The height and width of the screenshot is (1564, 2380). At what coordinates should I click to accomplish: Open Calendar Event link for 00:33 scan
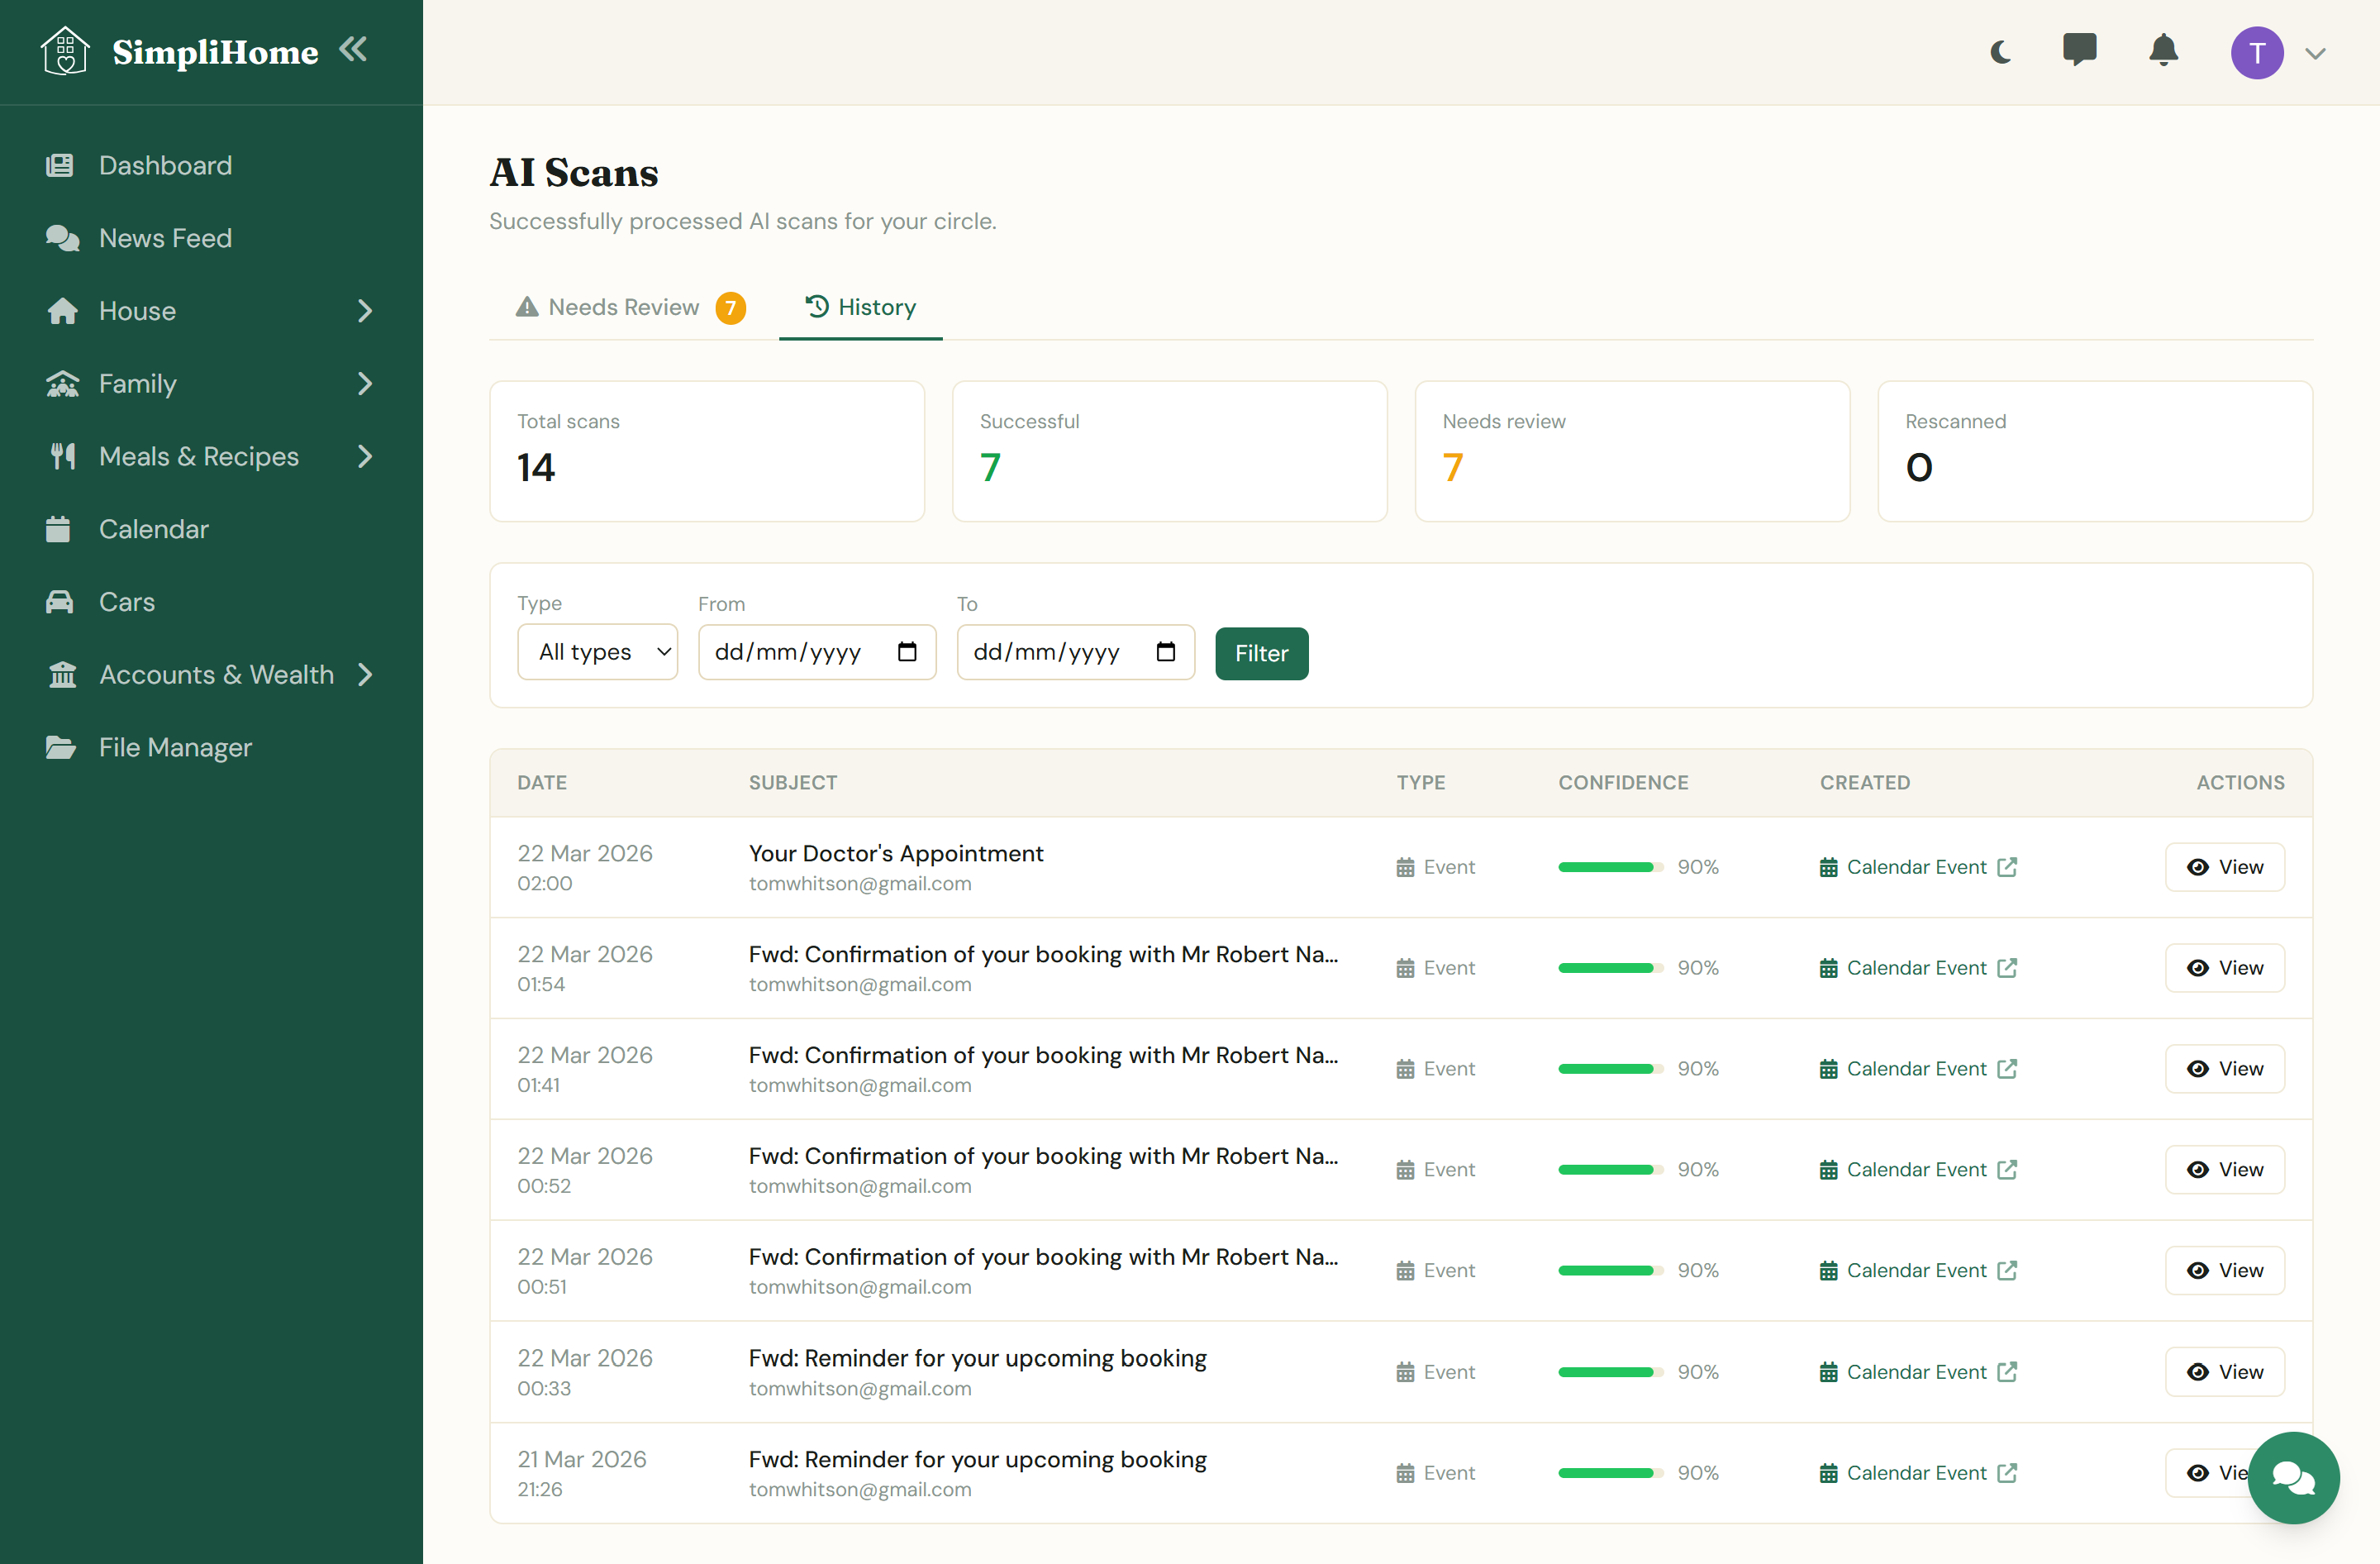(1917, 1372)
